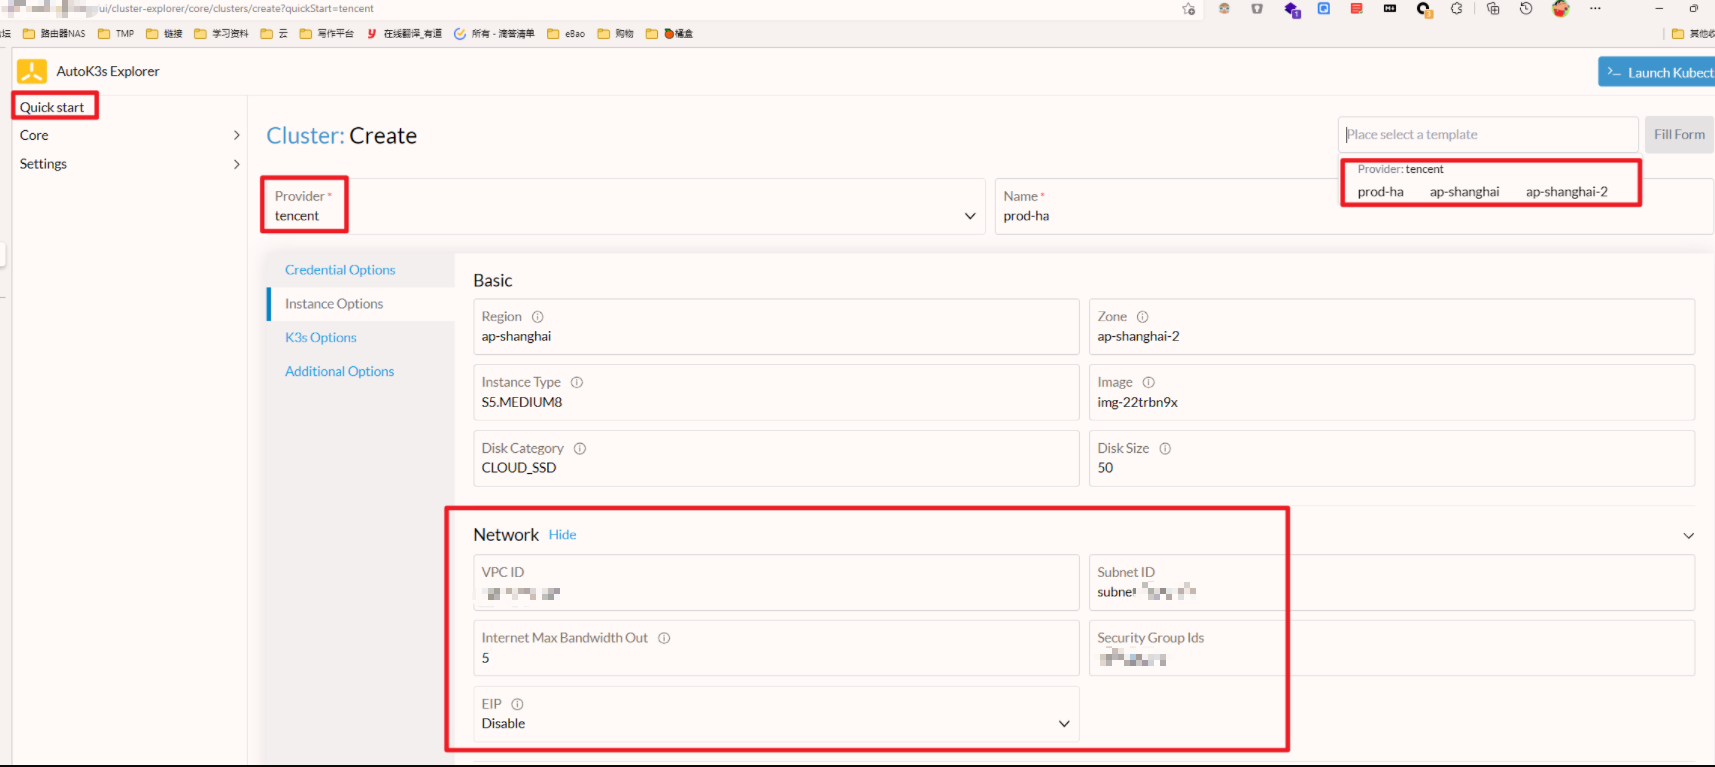Click the Instance Type info icon
Screen dimensions: 1715x767
577,383
